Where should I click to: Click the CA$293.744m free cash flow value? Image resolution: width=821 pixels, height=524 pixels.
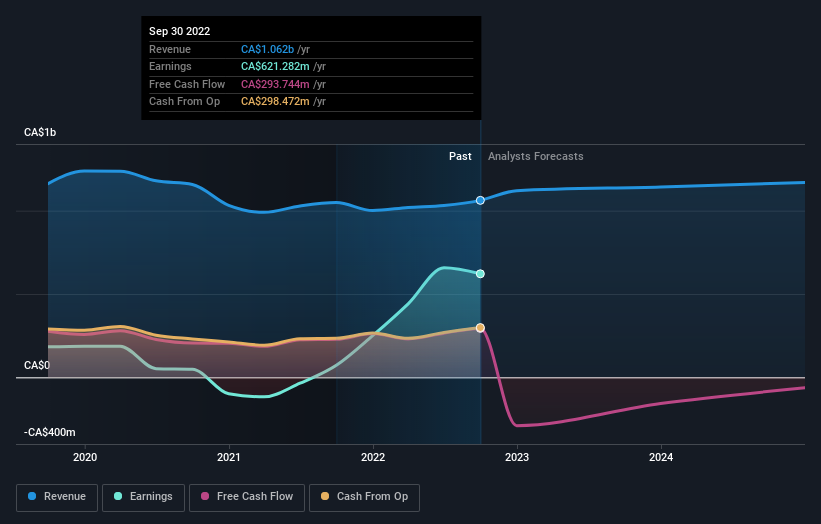(x=275, y=84)
